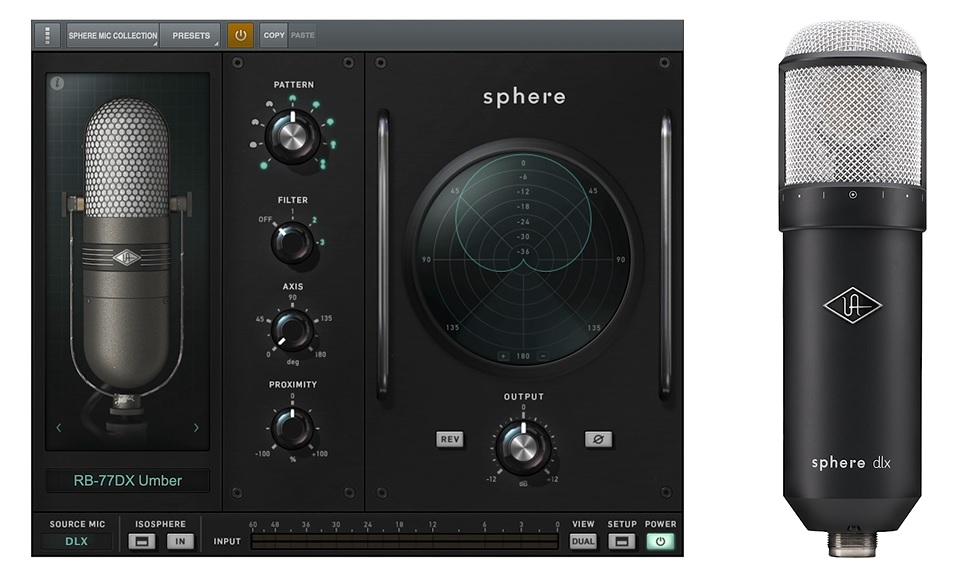Click the Axis knob's 0 label

coord(269,355)
